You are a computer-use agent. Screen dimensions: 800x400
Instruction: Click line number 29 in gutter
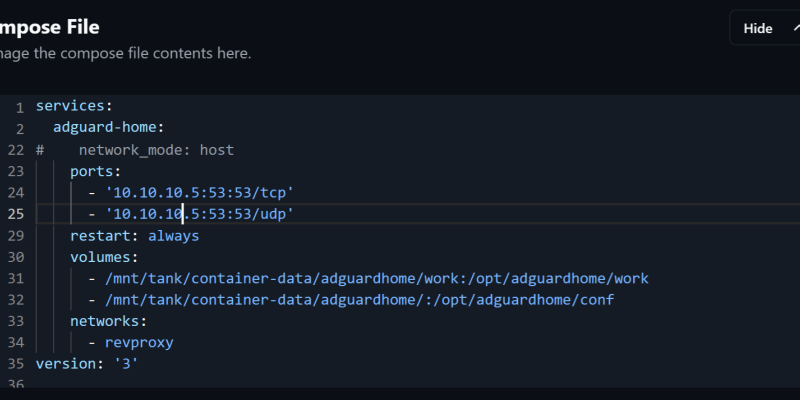15,236
